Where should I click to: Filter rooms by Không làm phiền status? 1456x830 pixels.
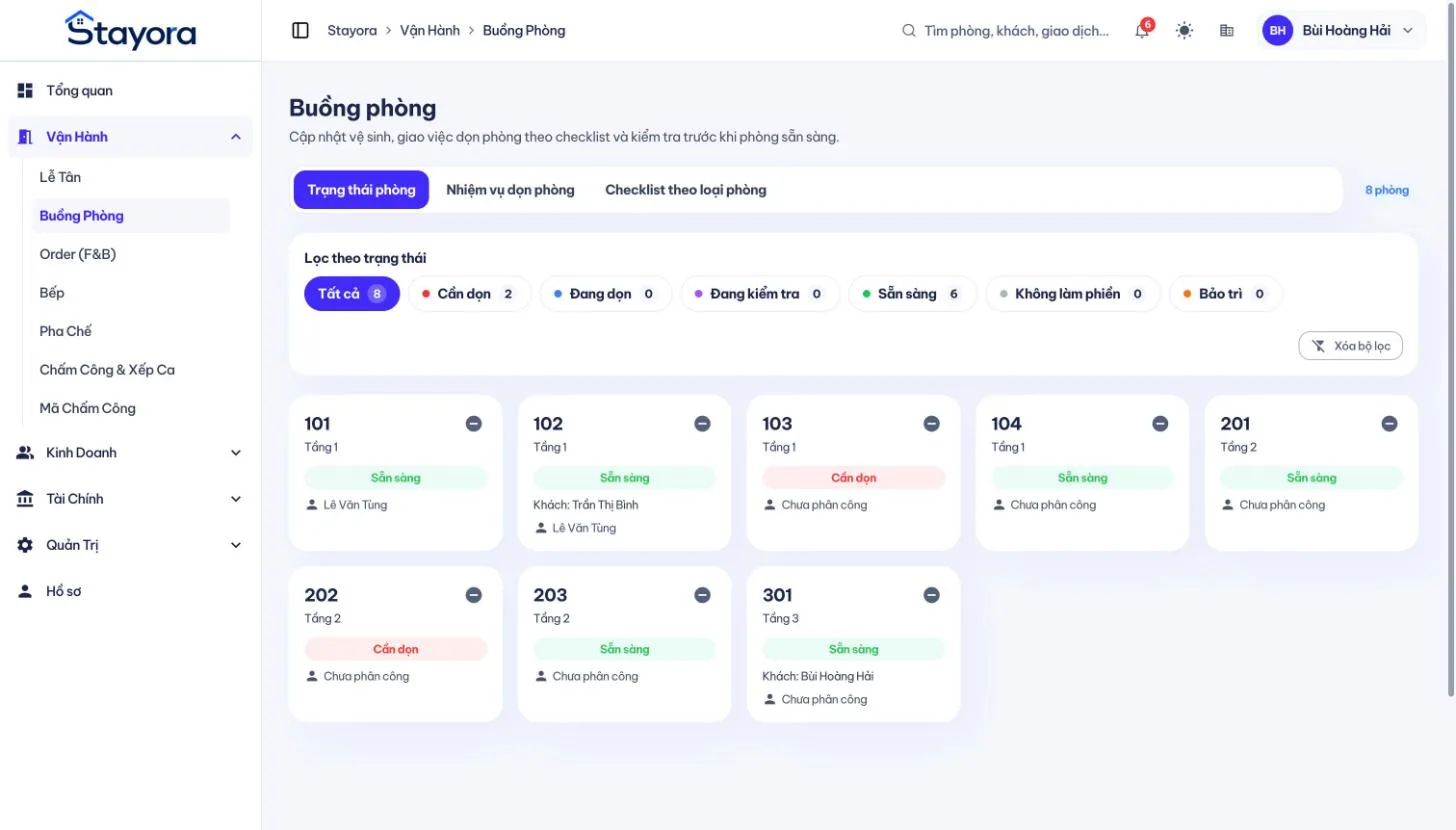pyautogui.click(x=1073, y=294)
